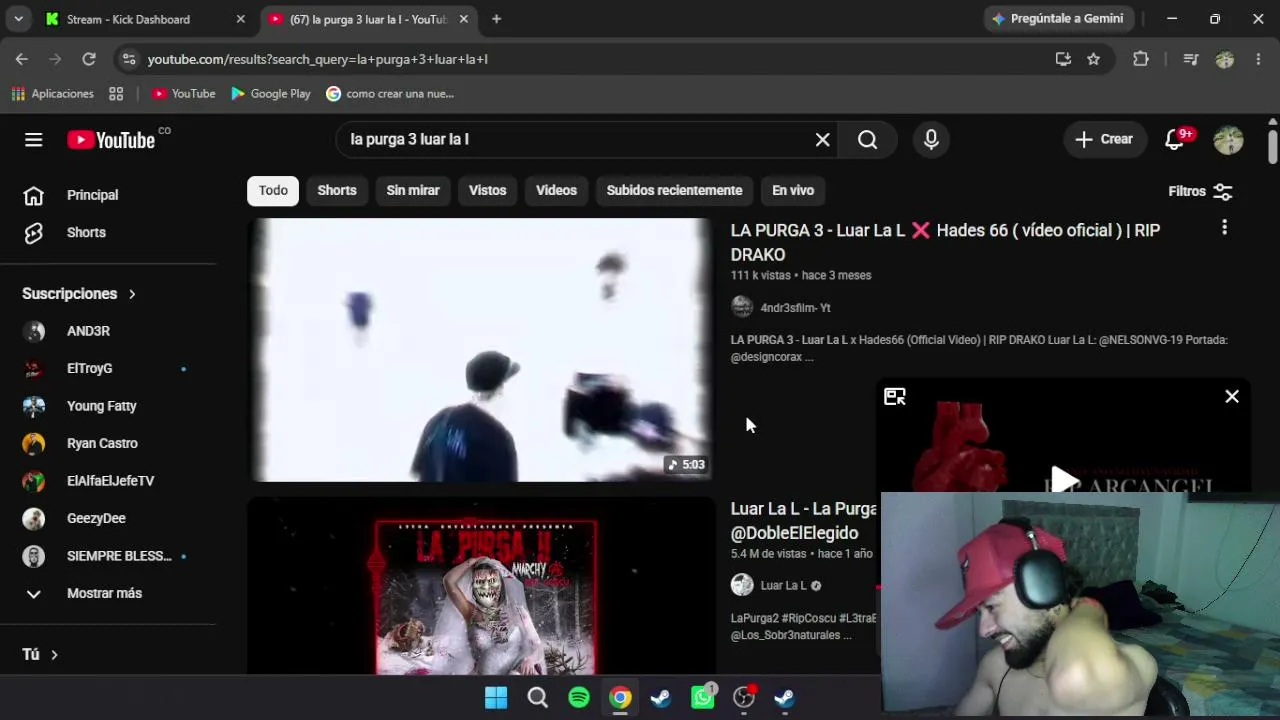Open Spotify from the taskbar
Image resolution: width=1280 pixels, height=720 pixels.
pyautogui.click(x=579, y=697)
